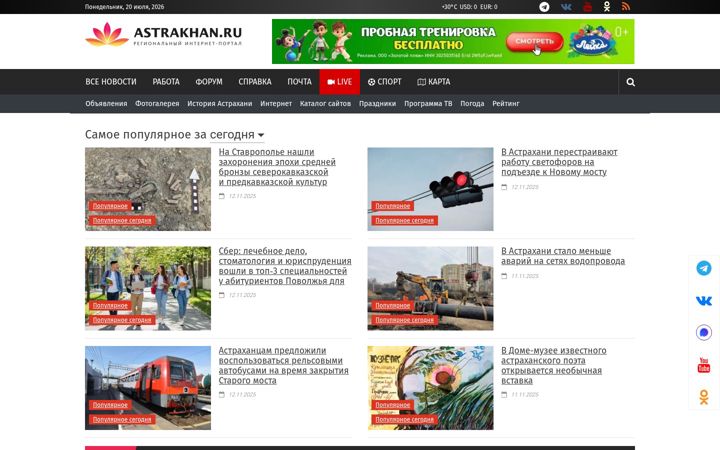This screenshot has height=450, width=720.
Task: Go to 'Праздники' submenu link
Action: click(x=377, y=104)
